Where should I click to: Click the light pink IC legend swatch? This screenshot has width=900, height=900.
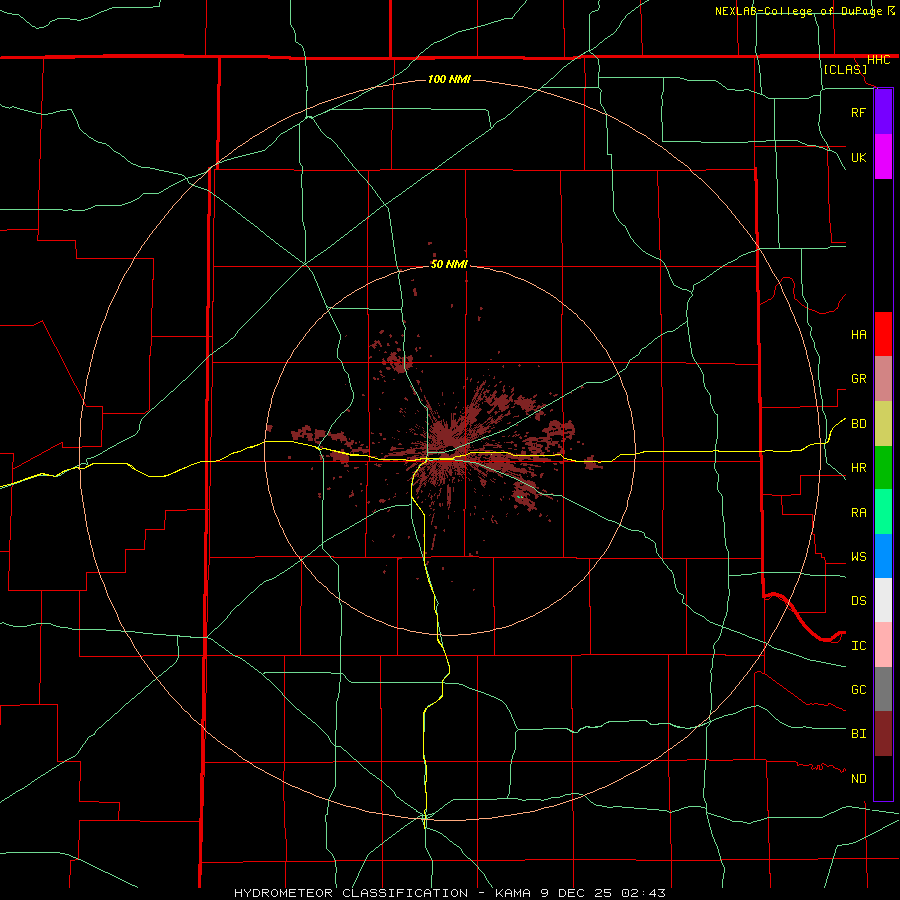(x=883, y=645)
